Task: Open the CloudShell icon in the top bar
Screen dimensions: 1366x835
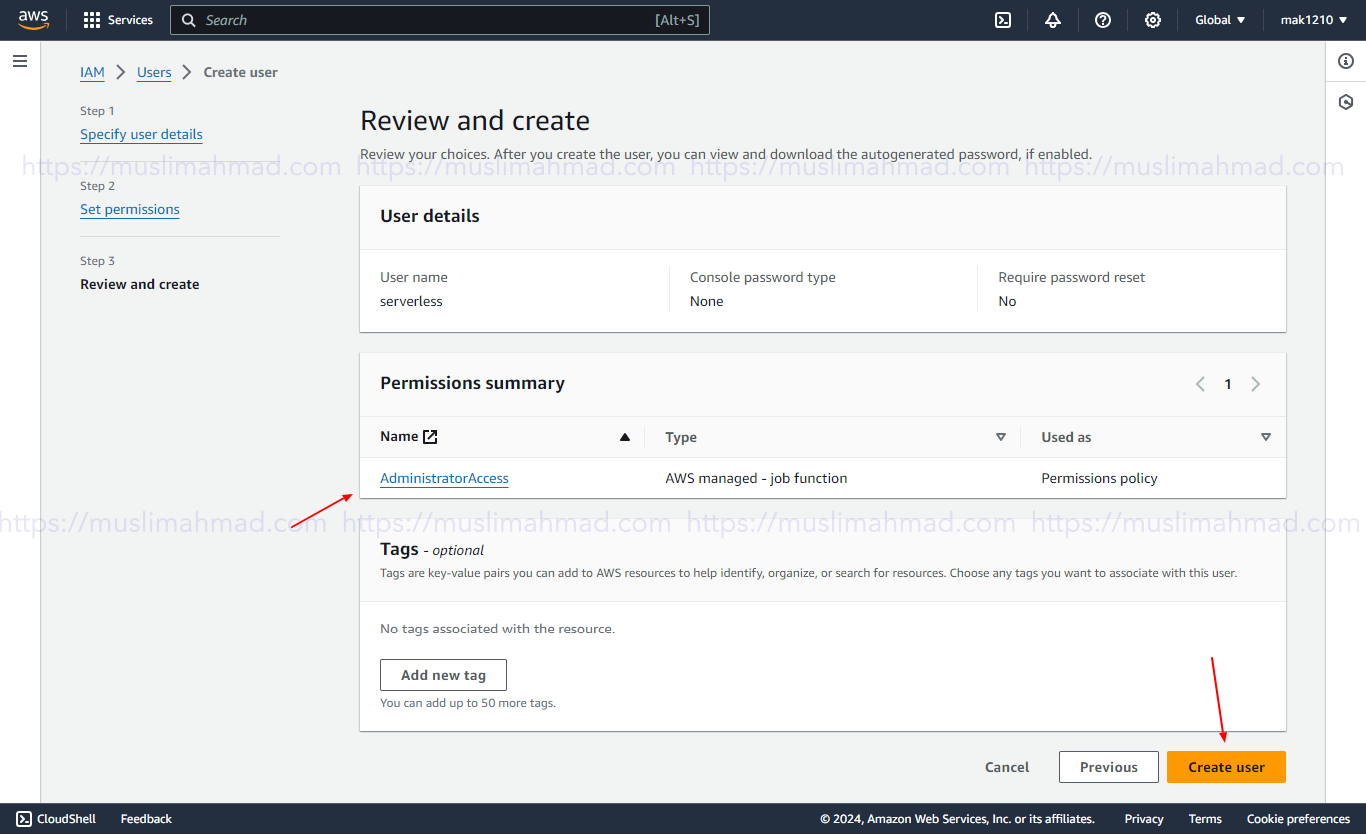Action: pyautogui.click(x=1003, y=20)
